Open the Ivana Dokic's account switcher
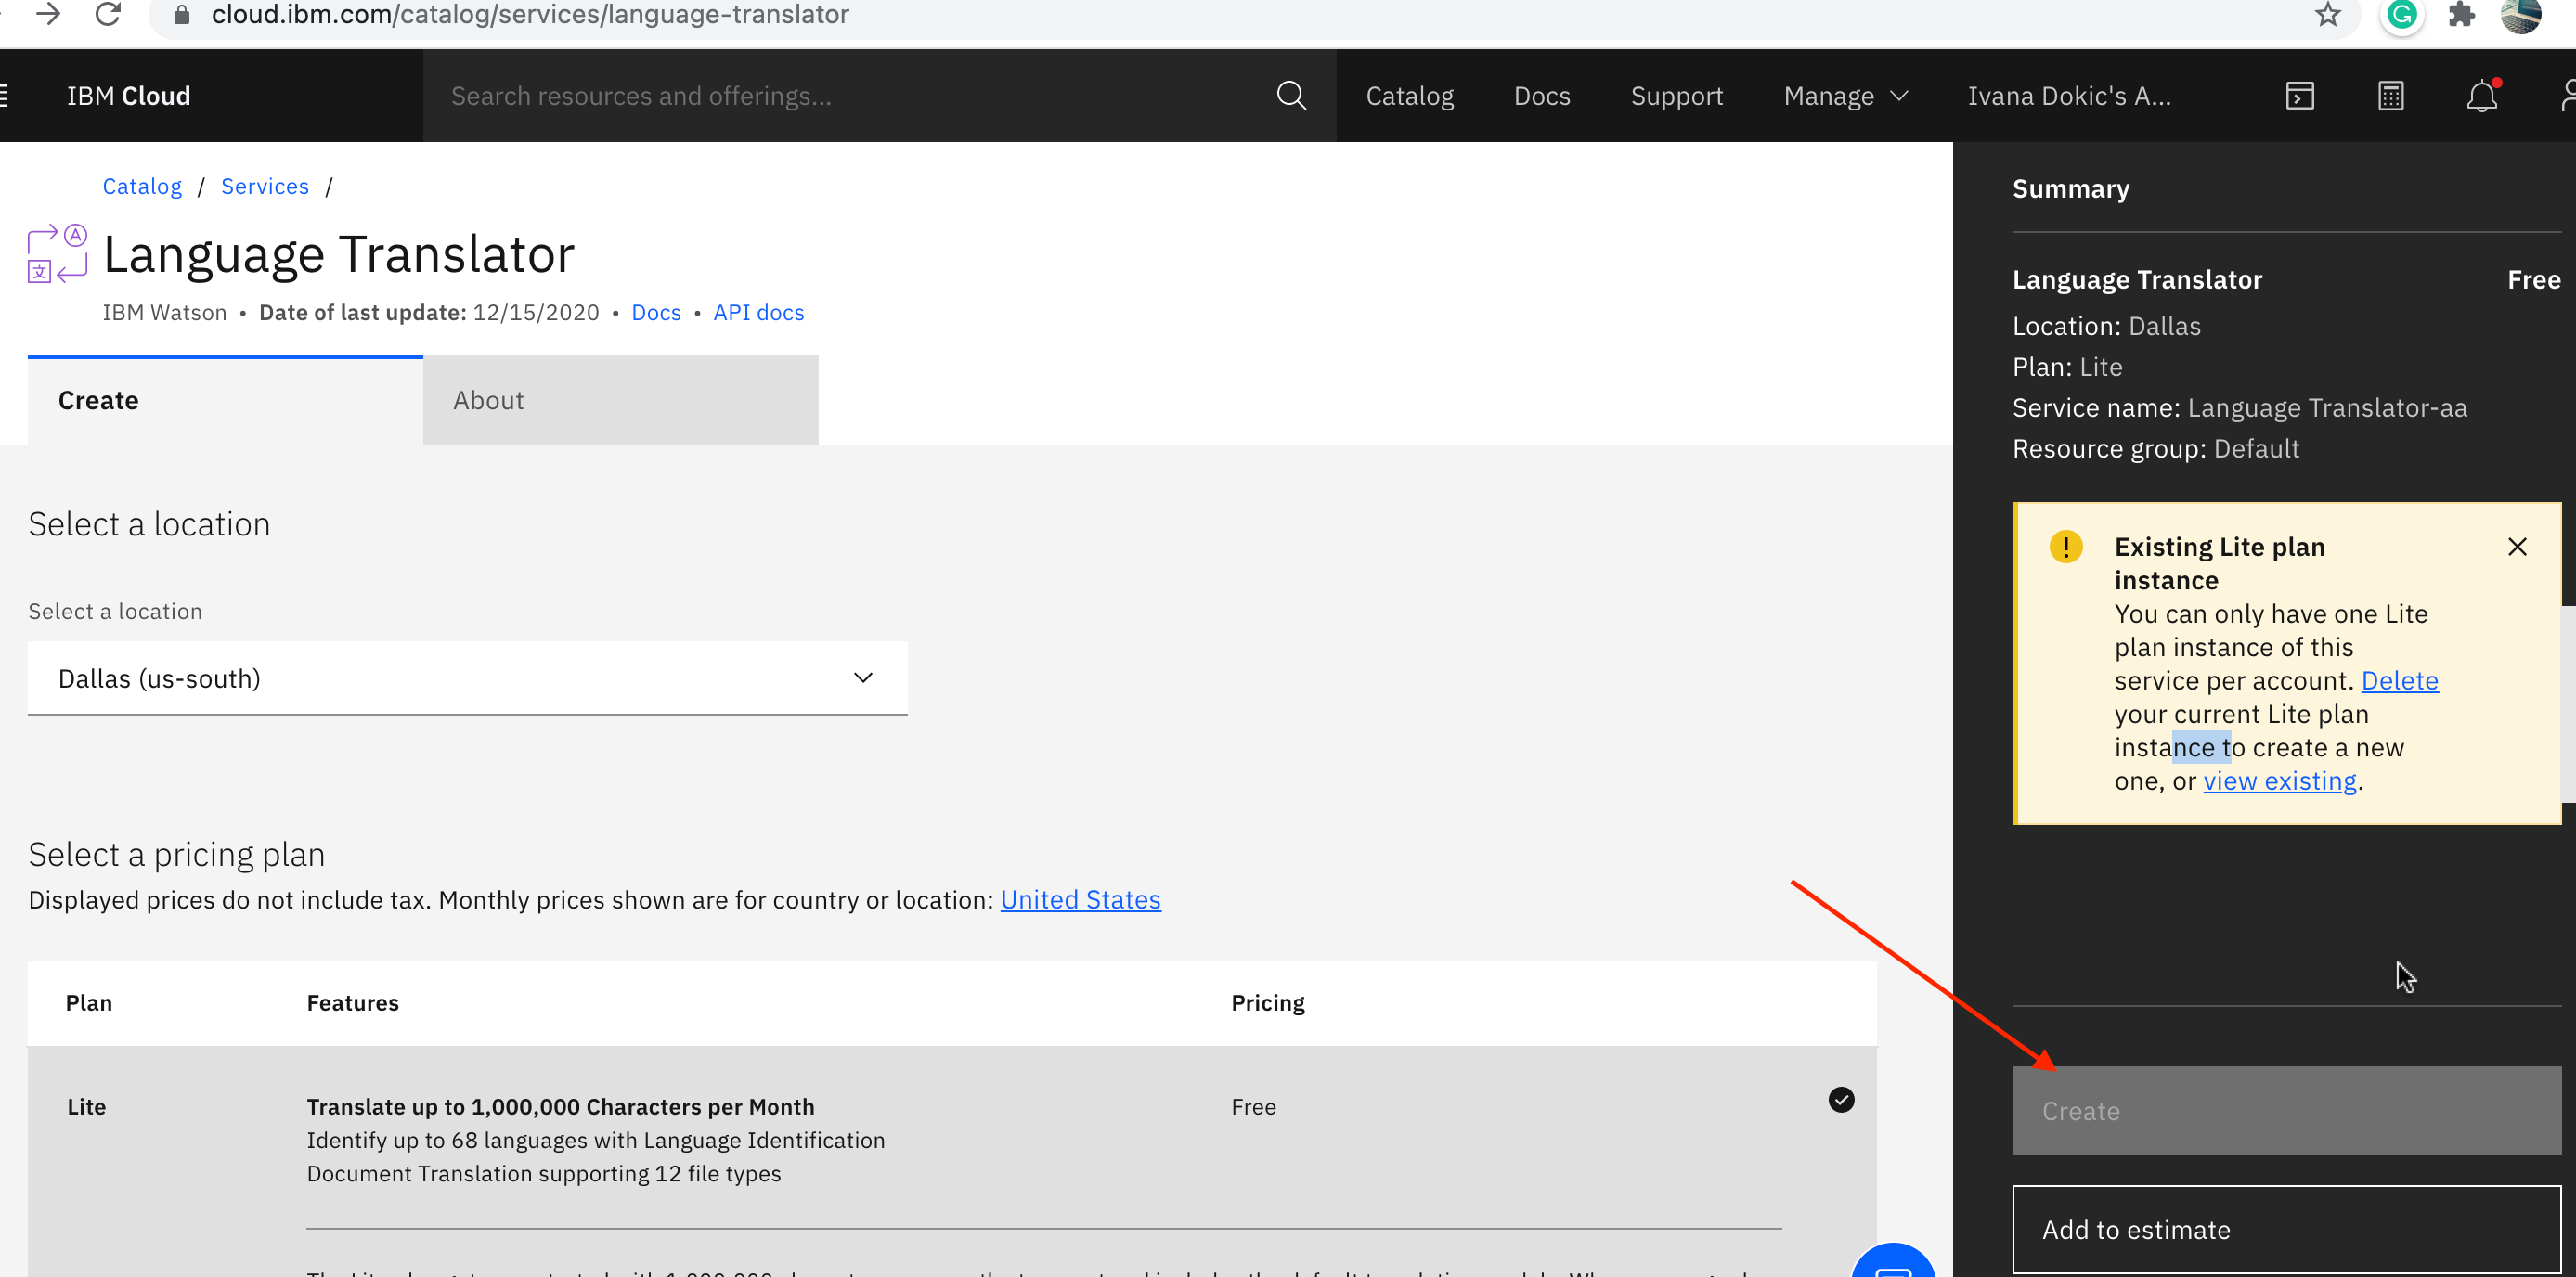The image size is (2576, 1277). (2068, 96)
